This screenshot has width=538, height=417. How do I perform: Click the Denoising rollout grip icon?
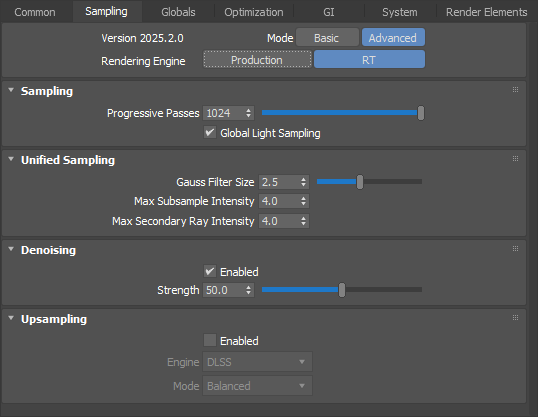coord(515,248)
